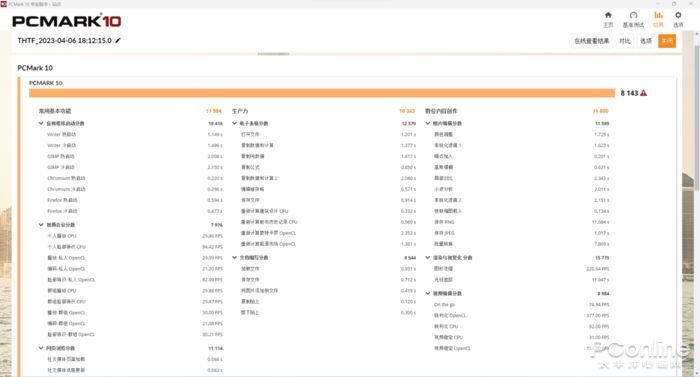Viewport: 700px width, 377px height.
Task: Click the 选项 button beside 对比
Action: [646, 41]
